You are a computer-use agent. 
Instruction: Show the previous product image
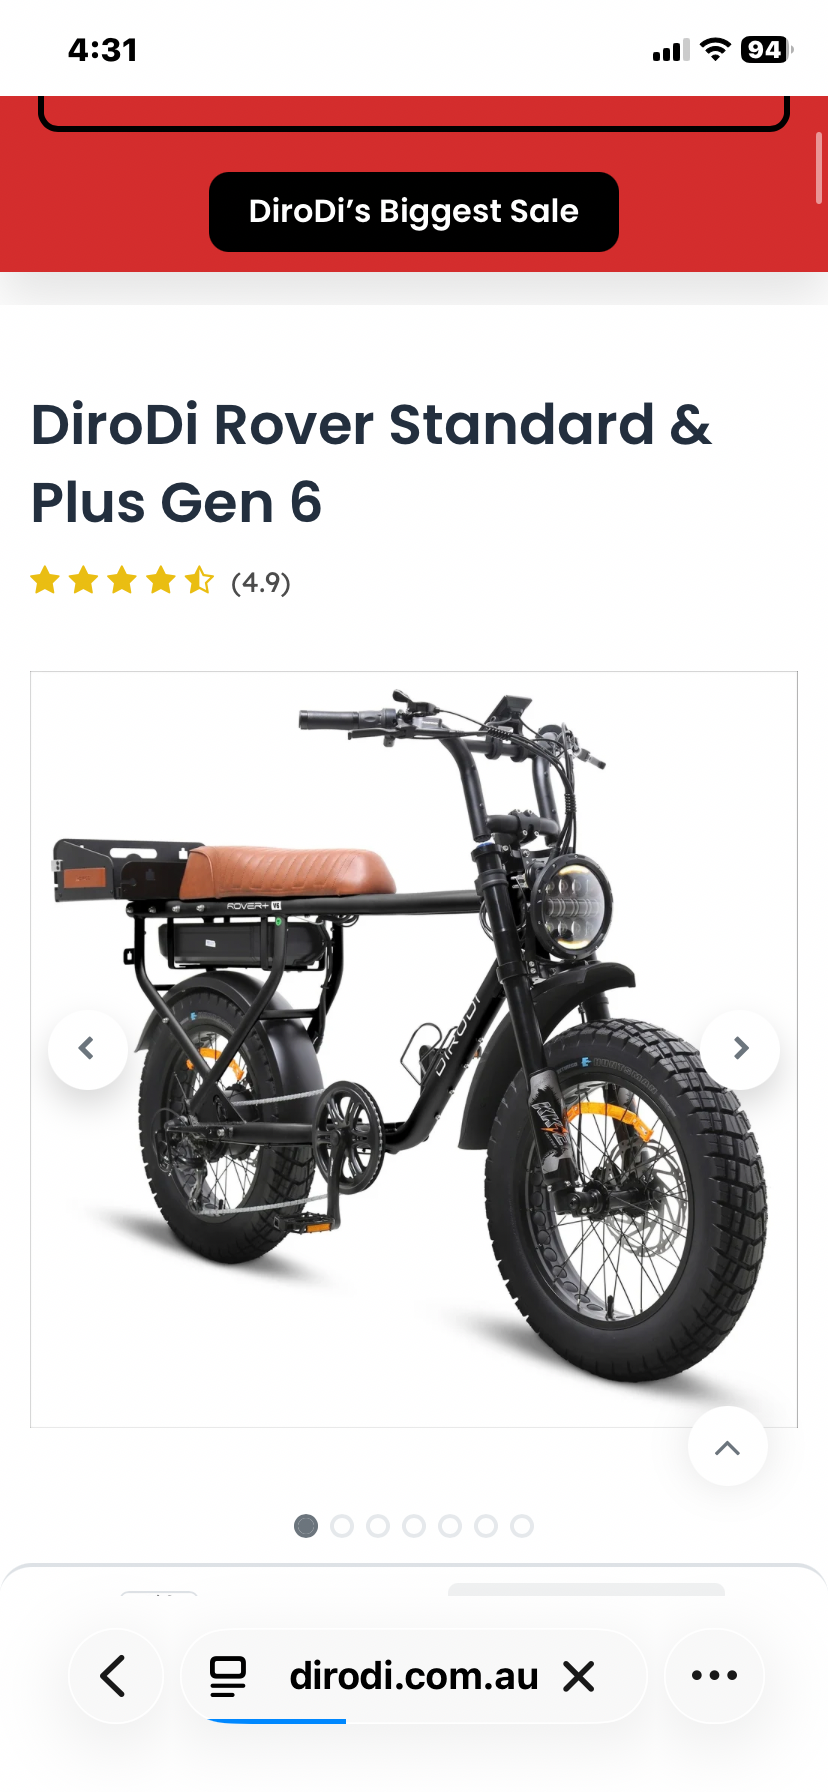87,1048
